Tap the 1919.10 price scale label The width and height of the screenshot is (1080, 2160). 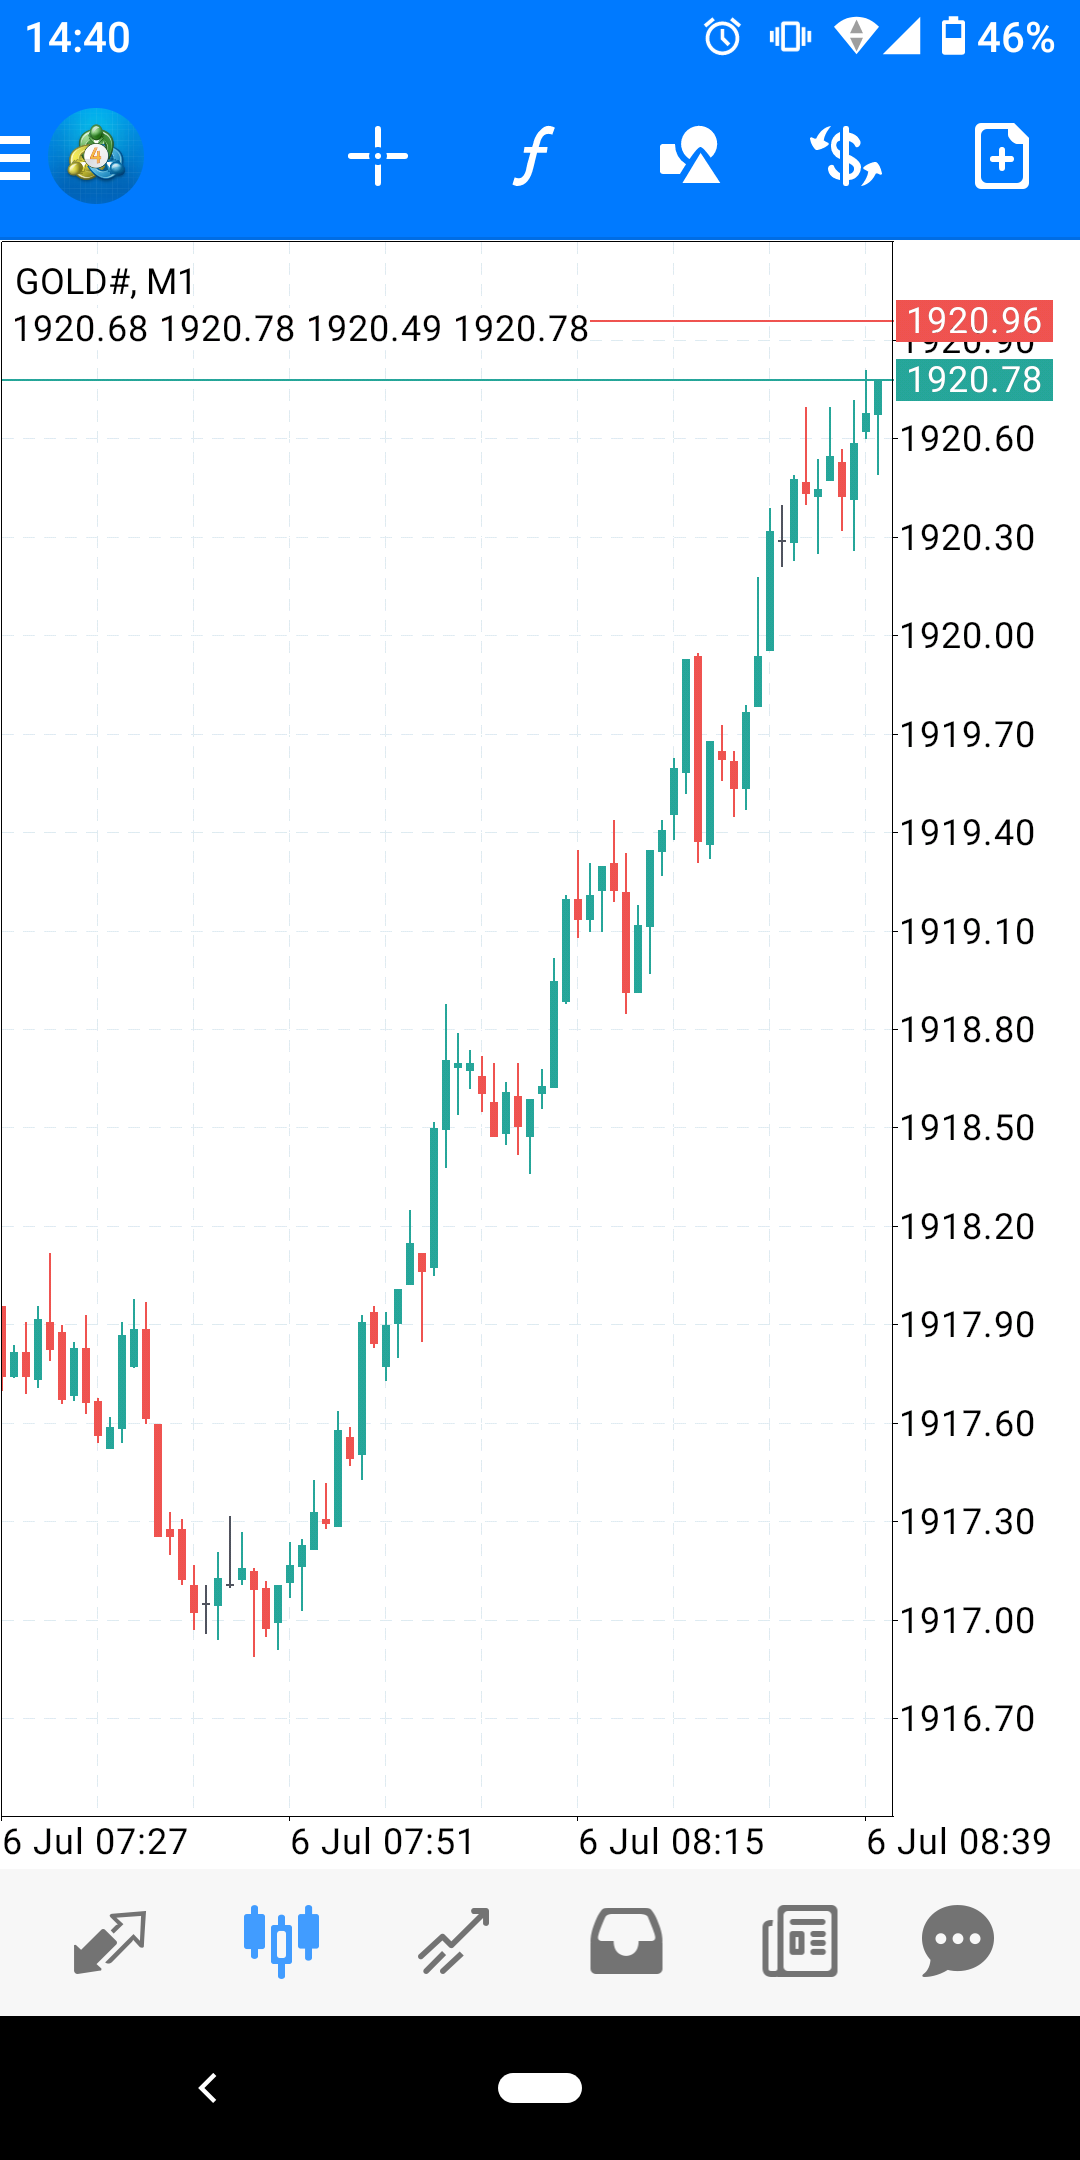pos(967,932)
